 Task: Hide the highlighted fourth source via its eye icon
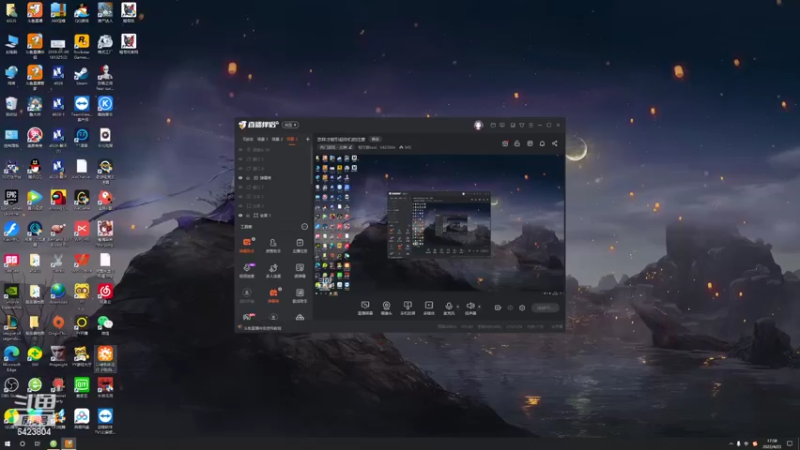click(241, 178)
